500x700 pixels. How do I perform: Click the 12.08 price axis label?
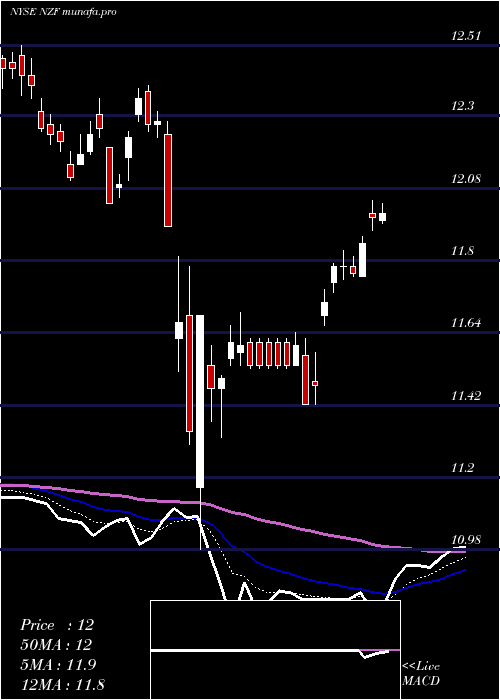[x=466, y=179]
